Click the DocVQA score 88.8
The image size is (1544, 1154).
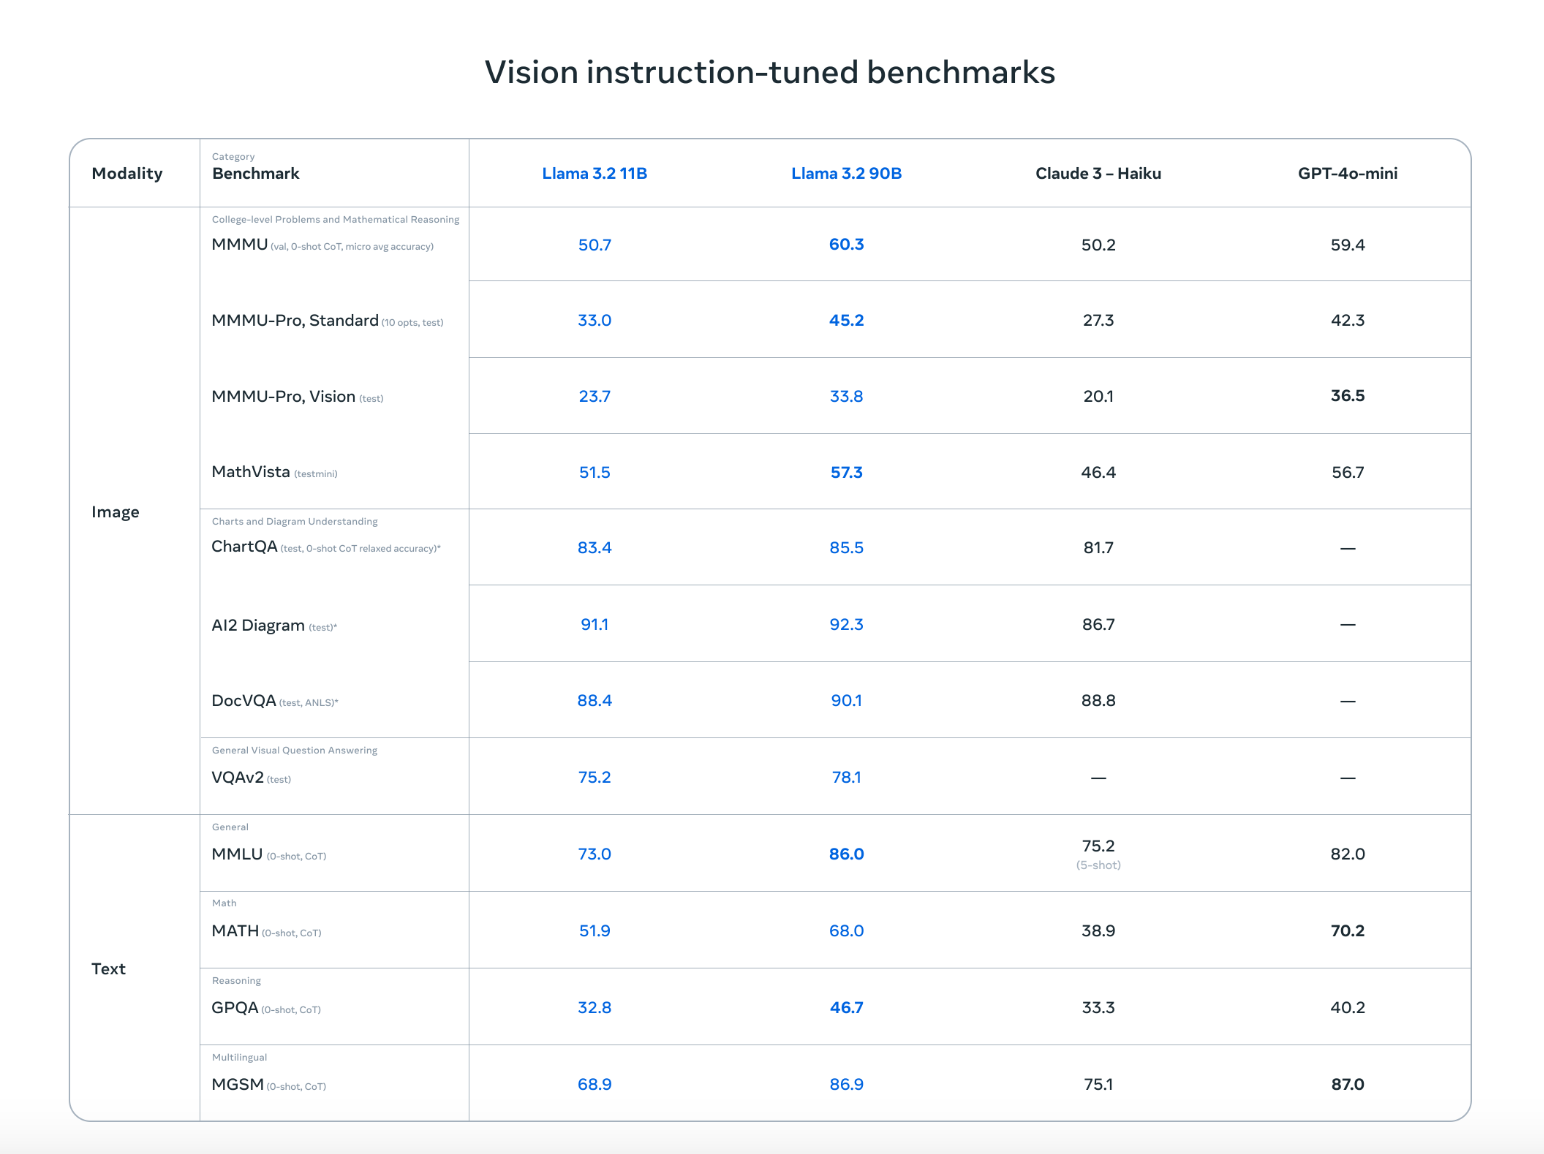[1098, 700]
